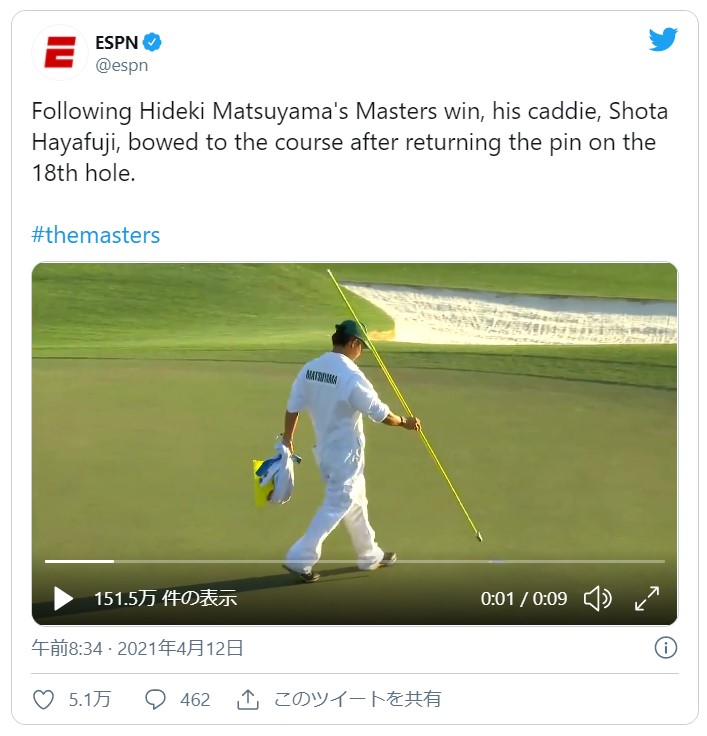Like the tweet with the heart icon
This screenshot has height=736, width=707.
pos(43,699)
